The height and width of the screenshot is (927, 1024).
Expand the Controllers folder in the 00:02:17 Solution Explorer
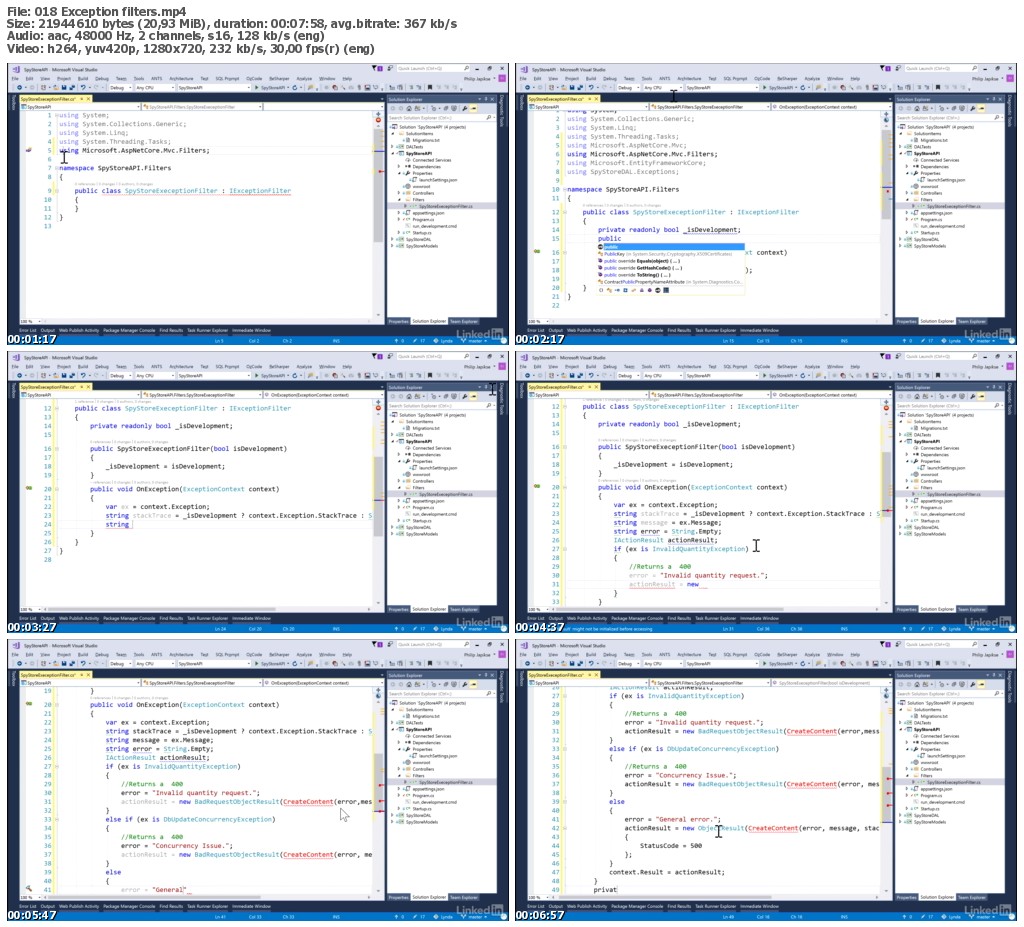[906, 193]
